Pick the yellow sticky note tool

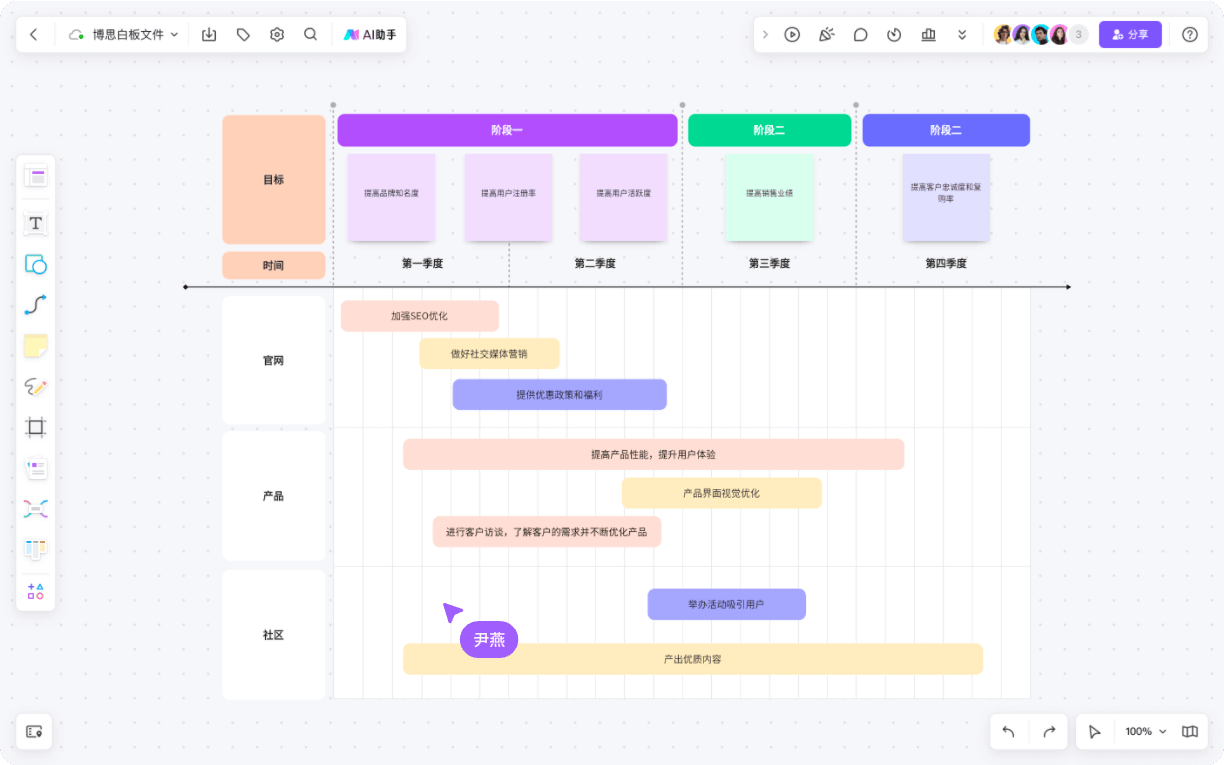tap(36, 346)
